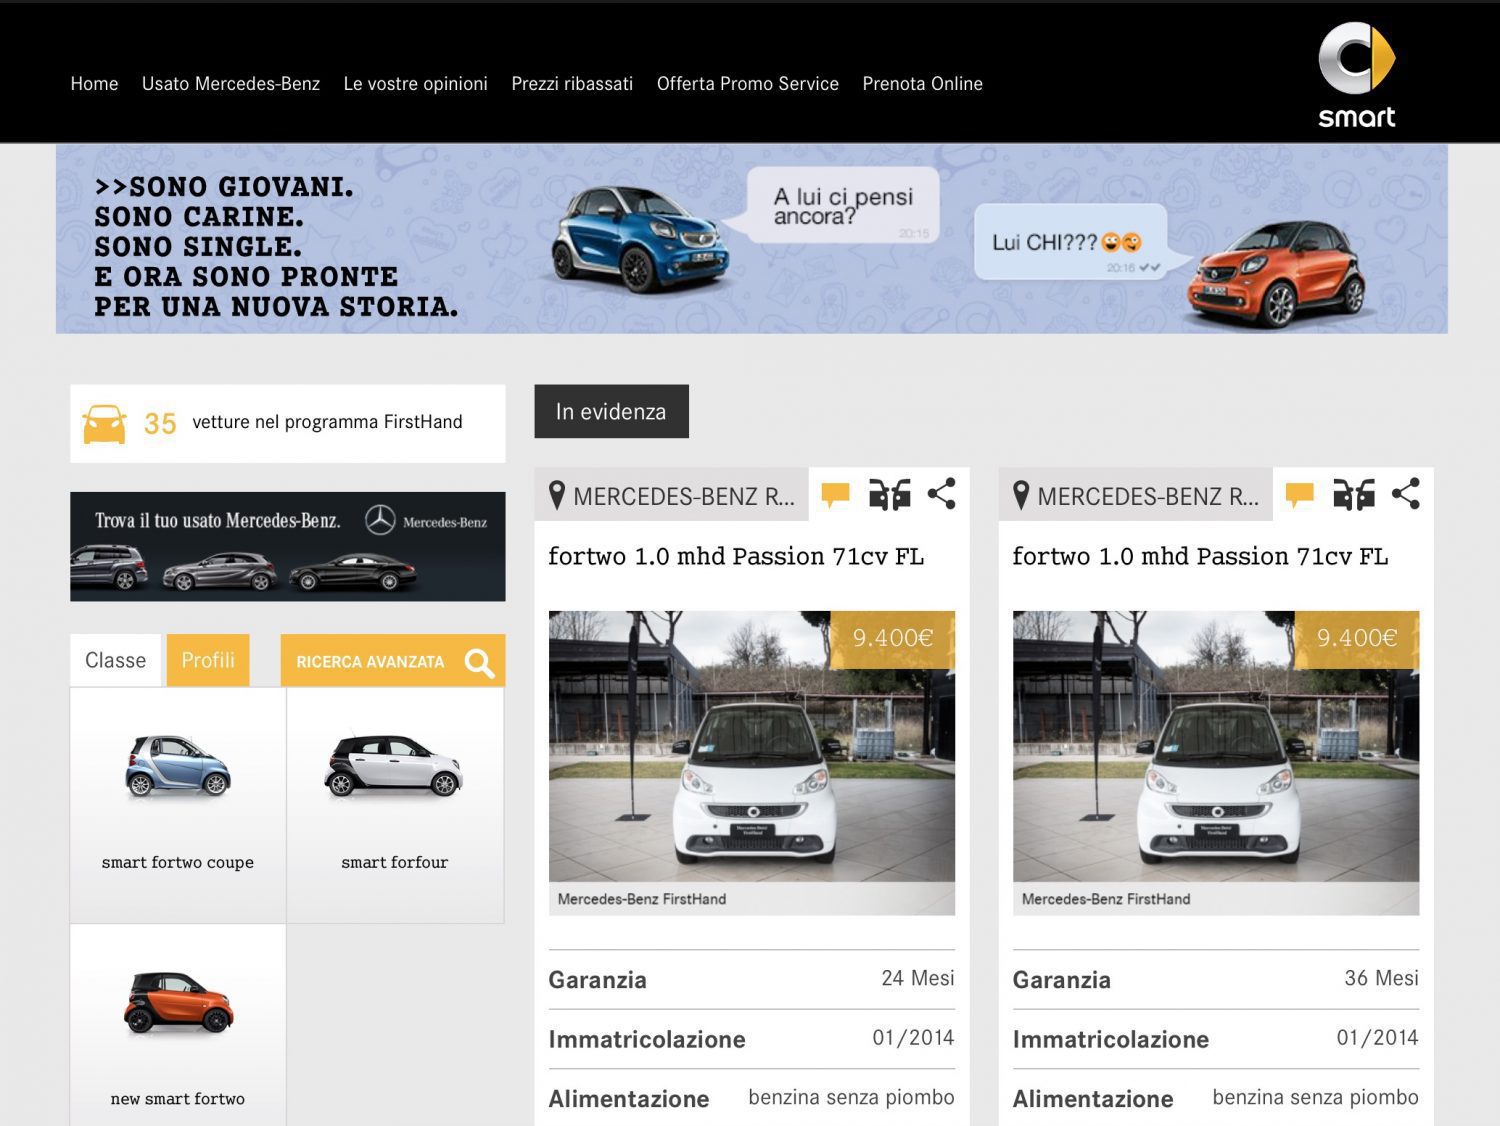The width and height of the screenshot is (1500, 1126).
Task: Go to Le vostre opinioni page
Action: 415,84
